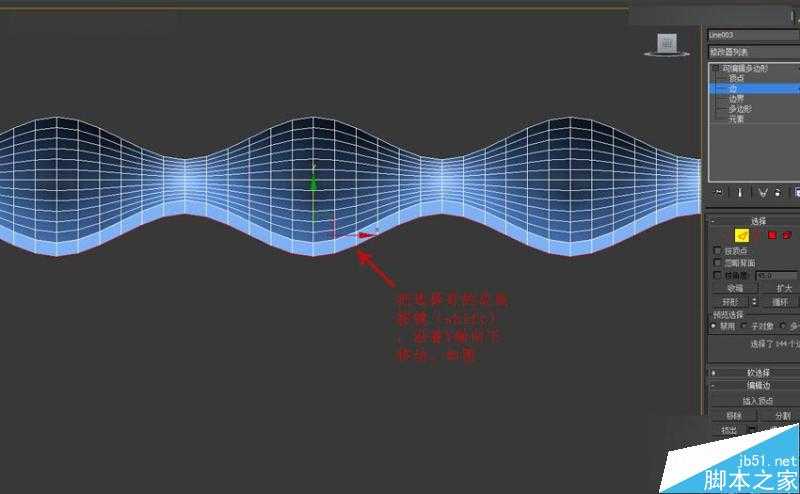Open settings box next to 挤出
Image resolution: width=800 pixels, height=494 pixels.
(753, 430)
